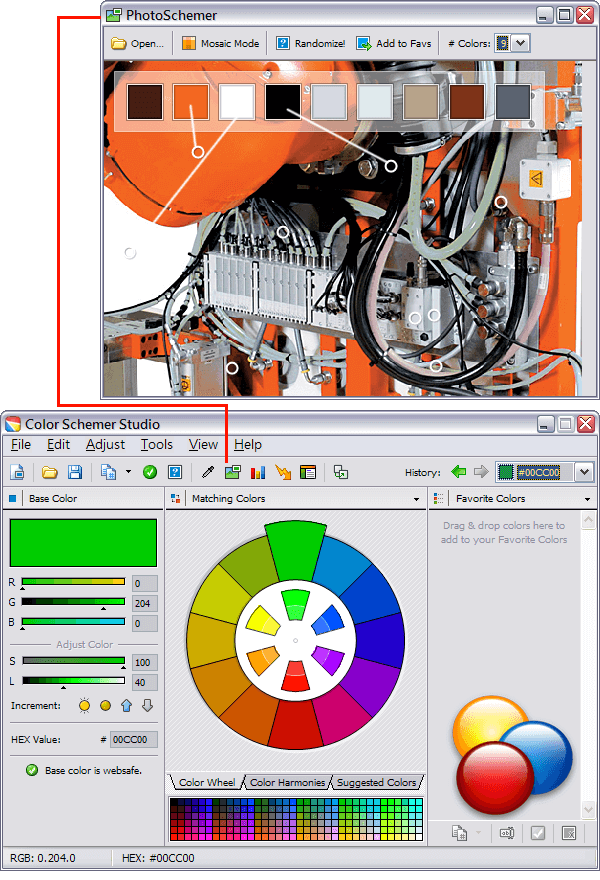The image size is (600, 880).
Task: Open the View menu
Action: click(x=203, y=444)
